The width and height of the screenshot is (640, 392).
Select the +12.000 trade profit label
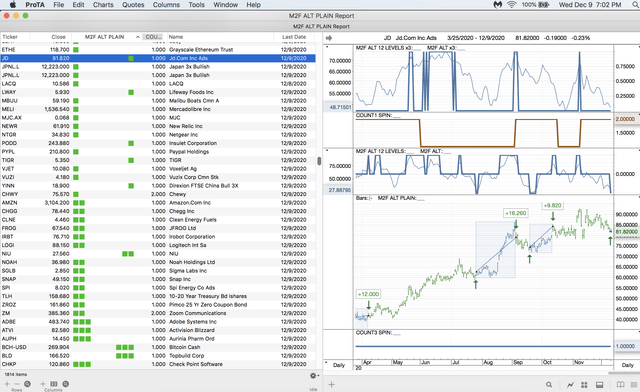(368, 294)
